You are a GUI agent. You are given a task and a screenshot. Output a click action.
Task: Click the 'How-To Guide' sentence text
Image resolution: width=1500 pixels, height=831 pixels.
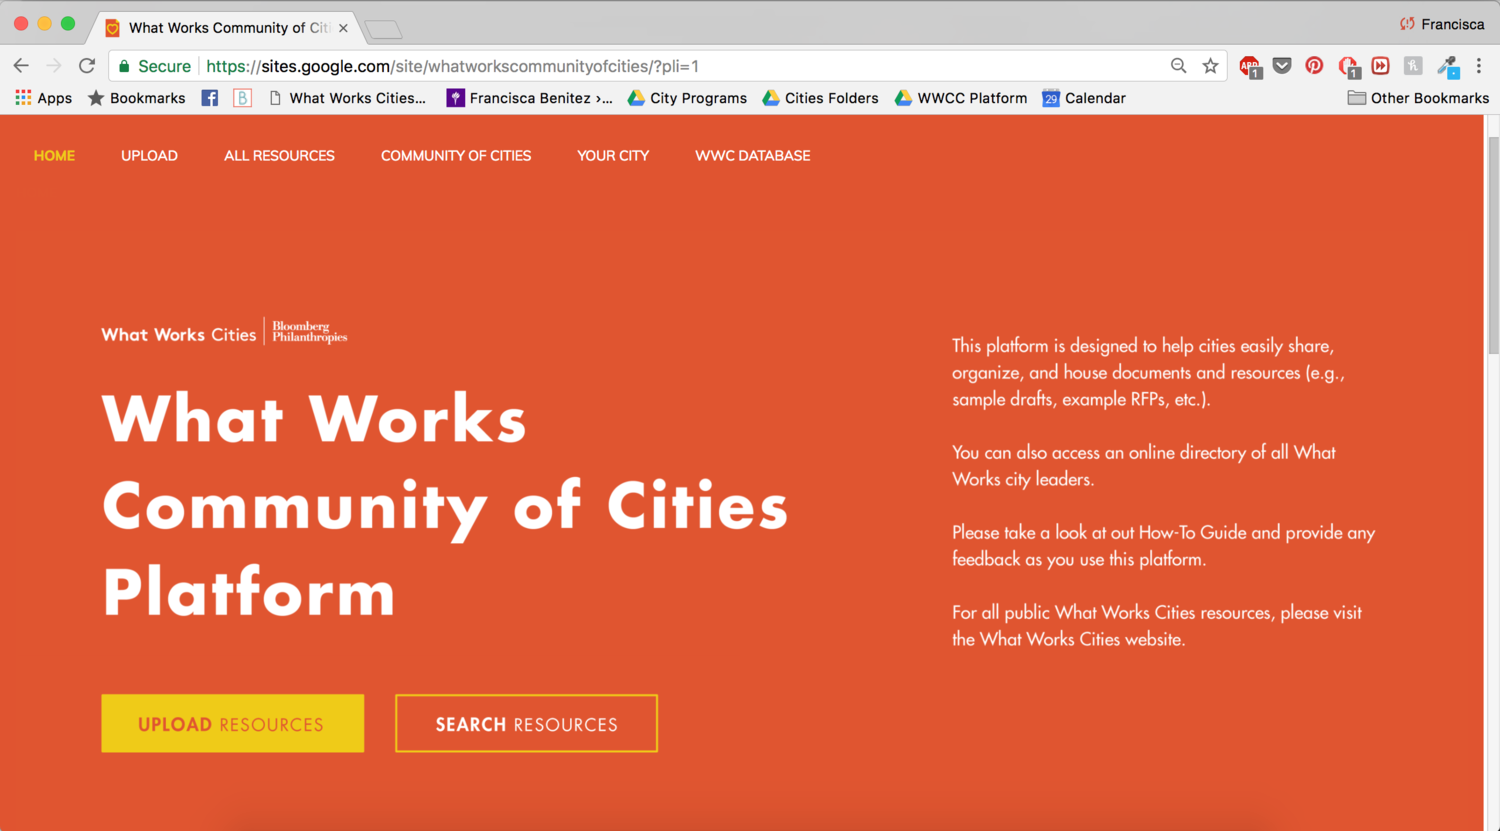(x=1163, y=546)
